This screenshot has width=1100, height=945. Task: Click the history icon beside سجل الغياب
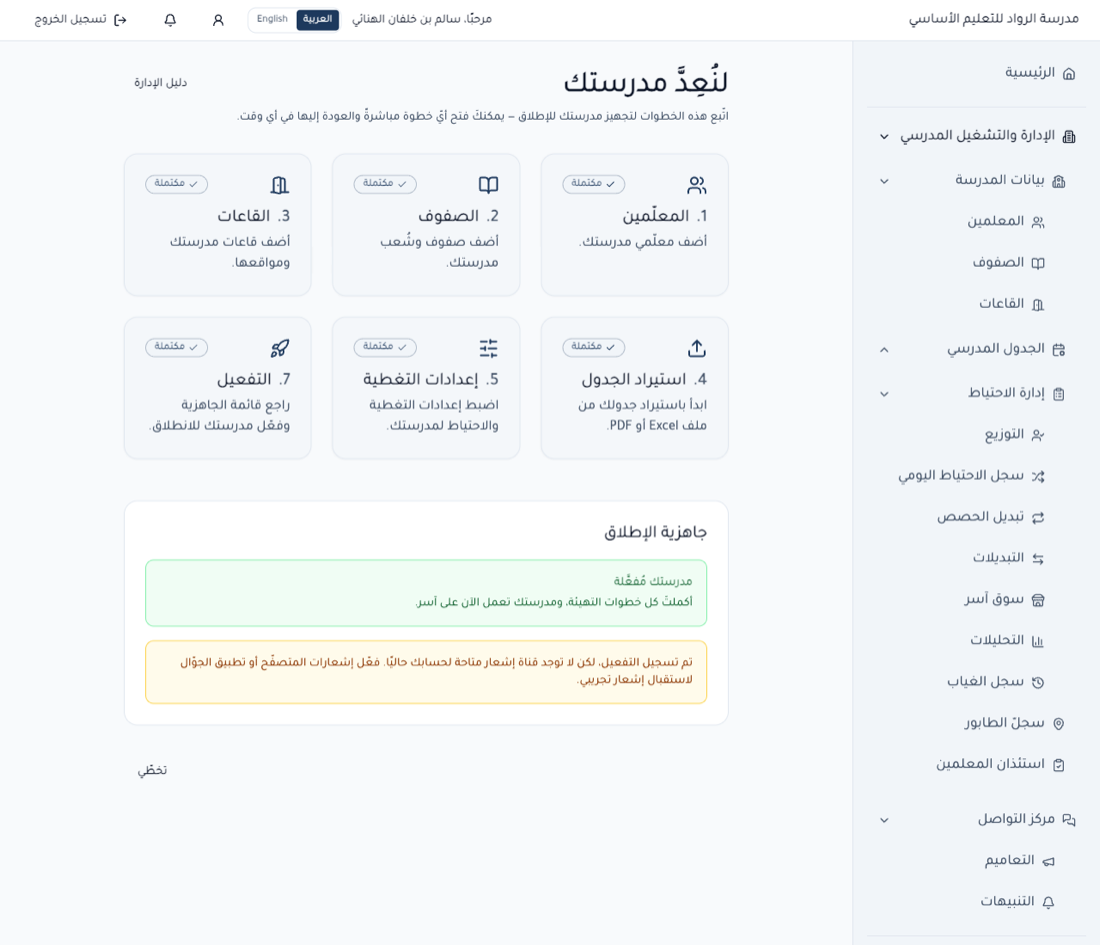1038,682
